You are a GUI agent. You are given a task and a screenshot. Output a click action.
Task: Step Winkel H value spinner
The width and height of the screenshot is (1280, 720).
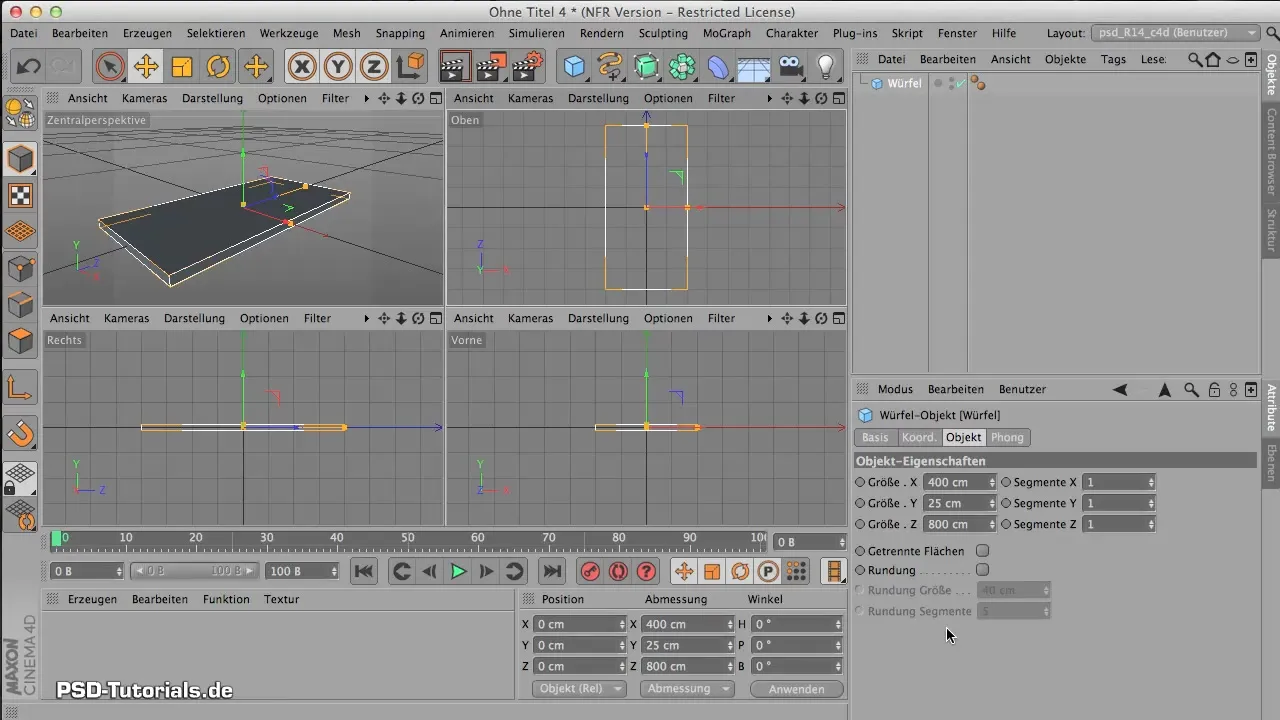click(838, 624)
